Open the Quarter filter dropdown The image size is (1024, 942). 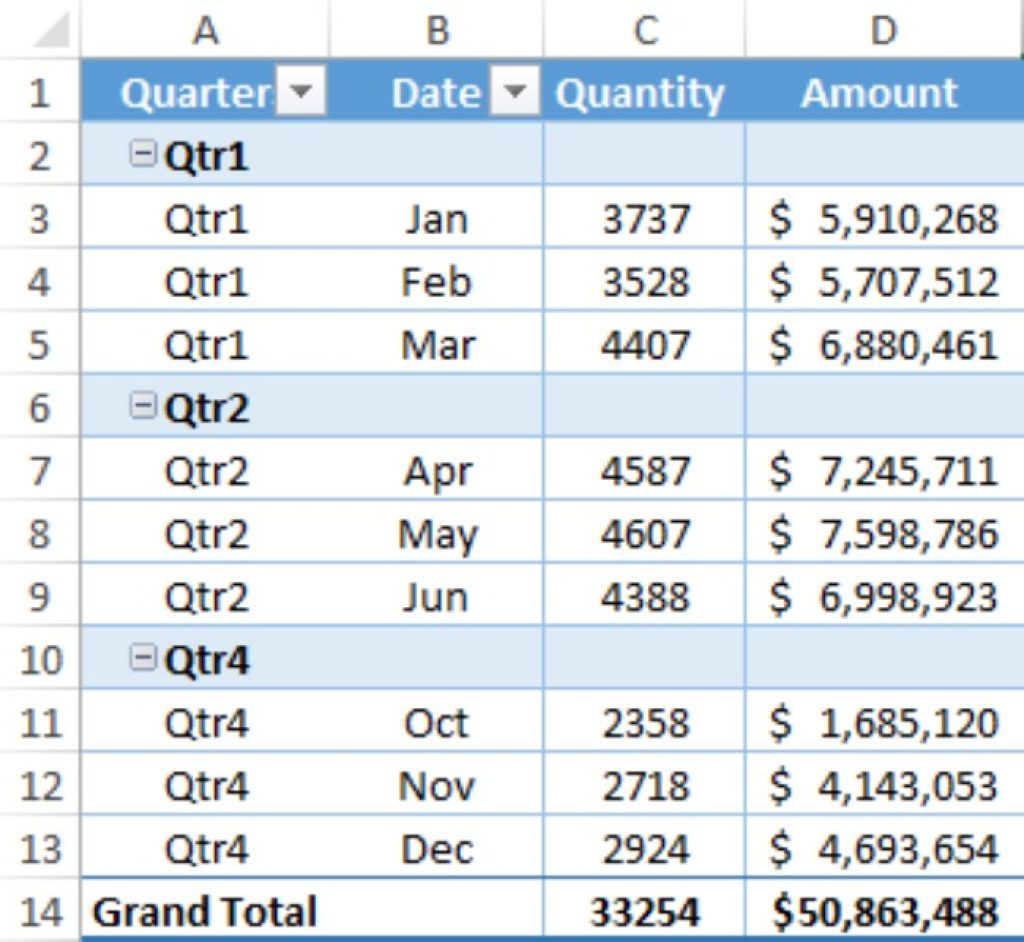click(301, 94)
